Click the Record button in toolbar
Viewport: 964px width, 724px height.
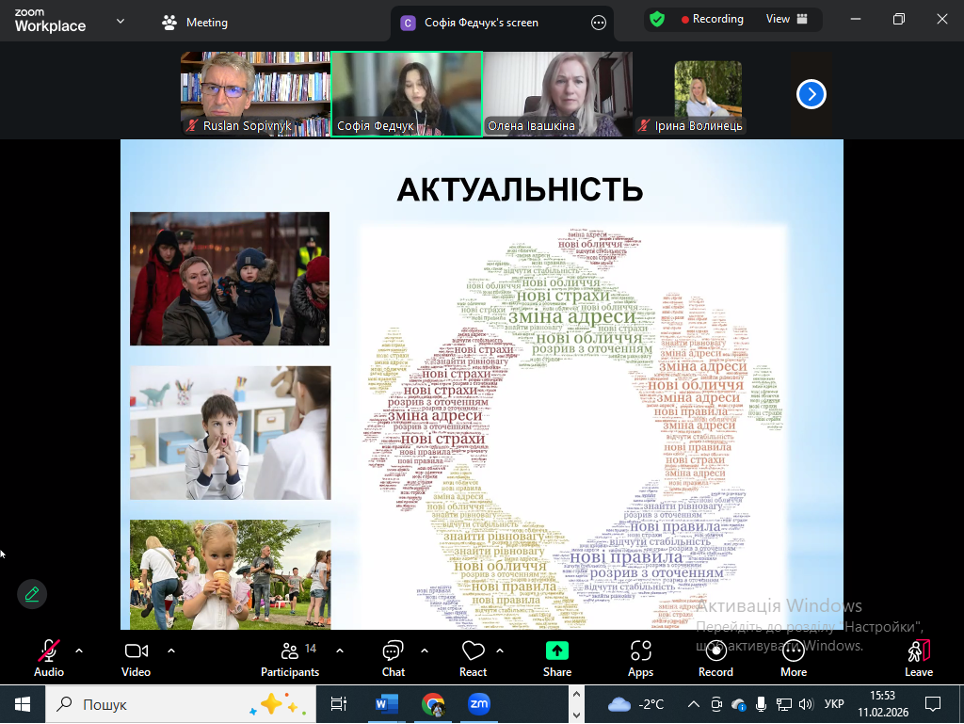[x=716, y=658]
